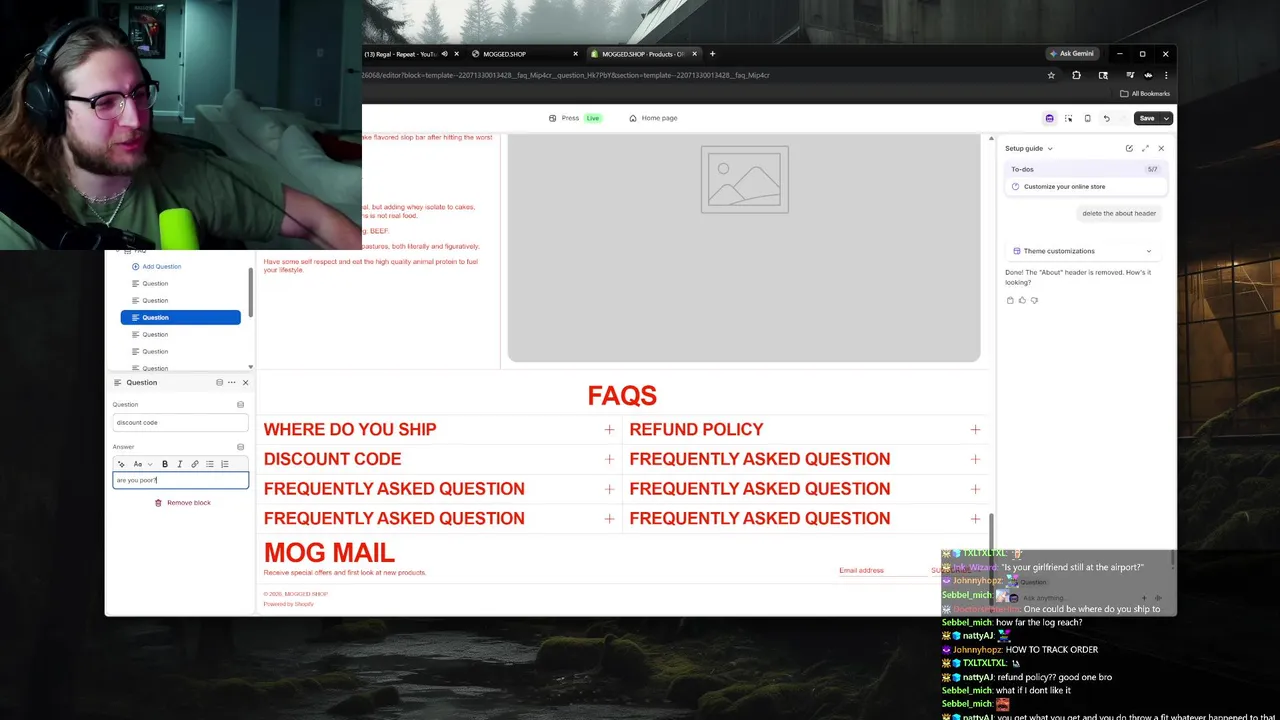Image resolution: width=1280 pixels, height=720 pixels.
Task: Click the Save button in the editor
Action: [1147, 118]
